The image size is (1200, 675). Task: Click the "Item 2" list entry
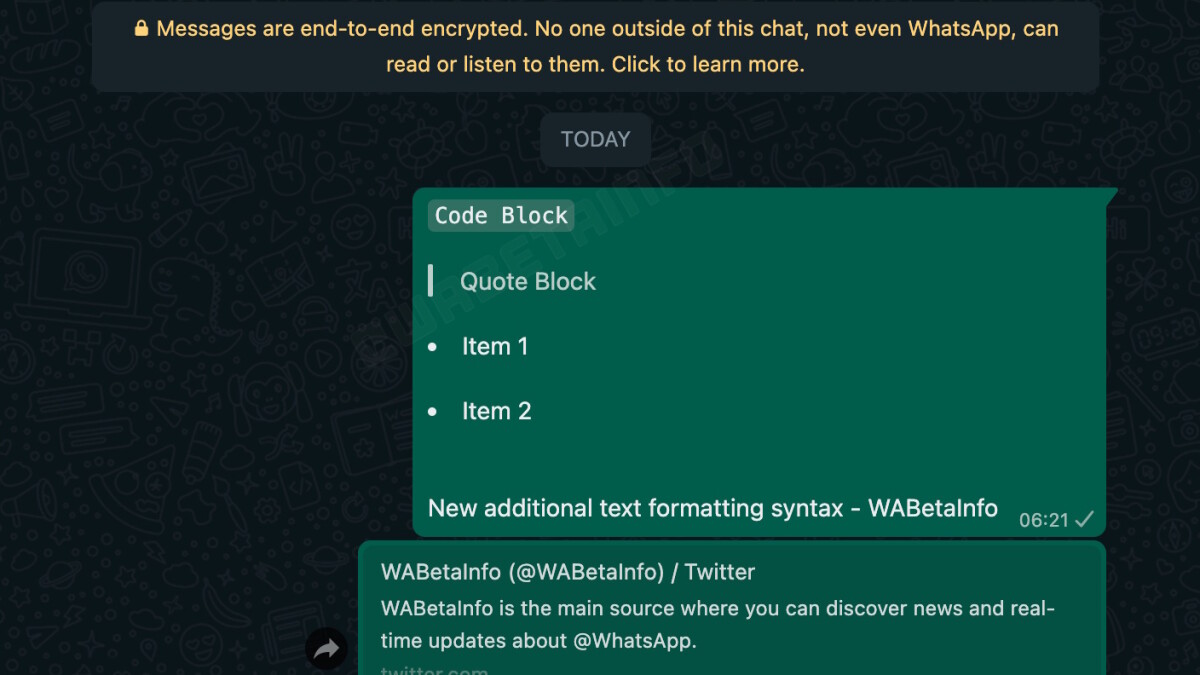(496, 412)
